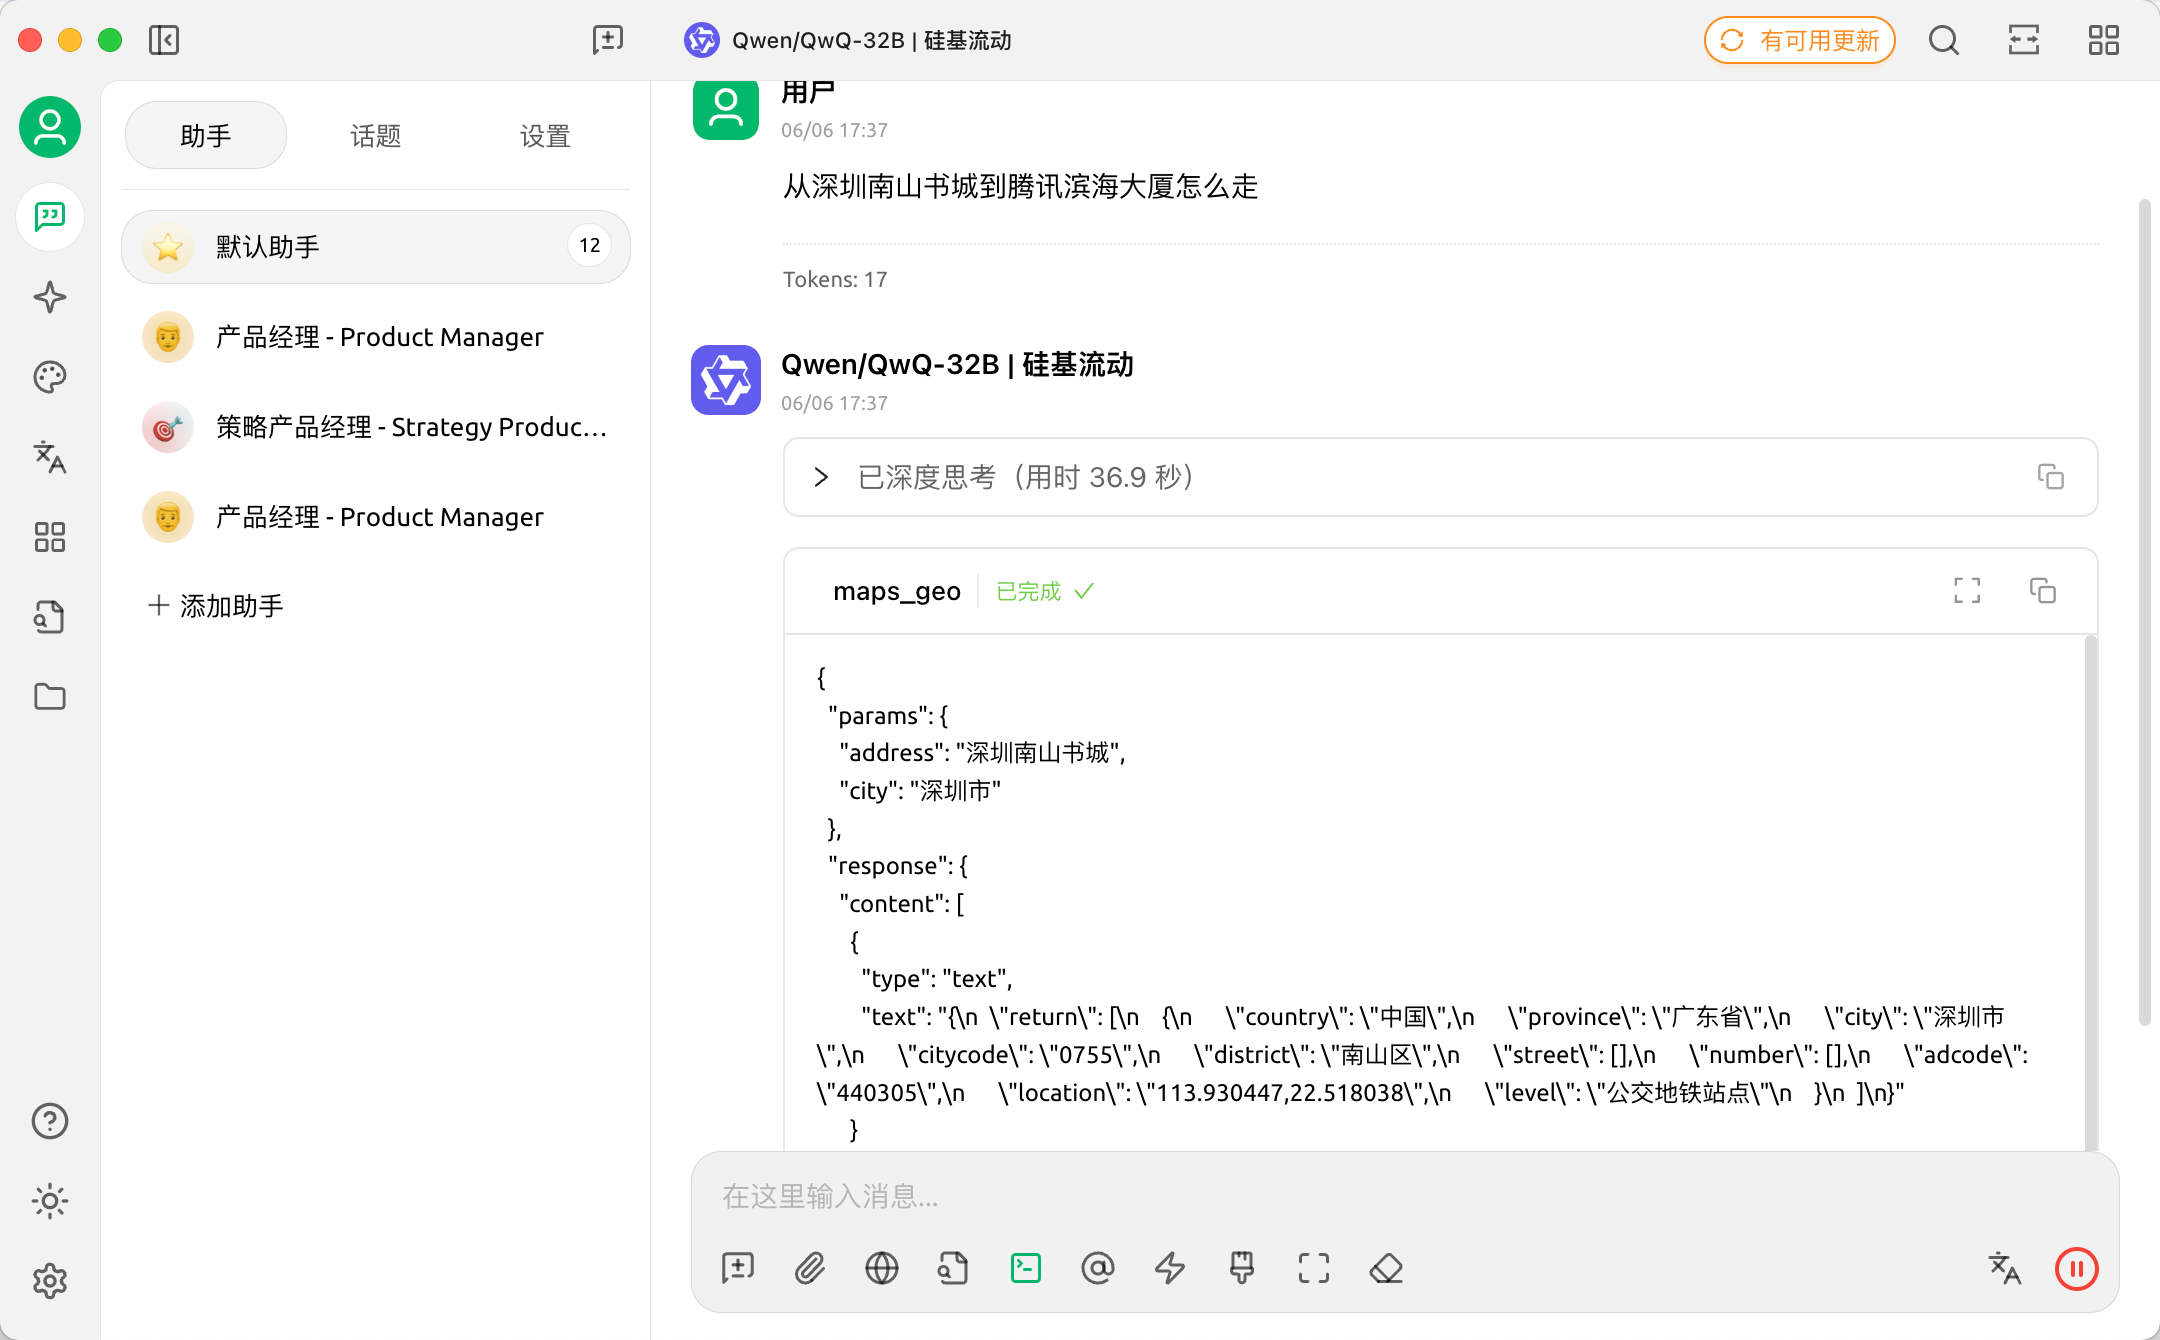Click the tool result panel scrollbar
The image size is (2160, 1340).
(2090, 892)
